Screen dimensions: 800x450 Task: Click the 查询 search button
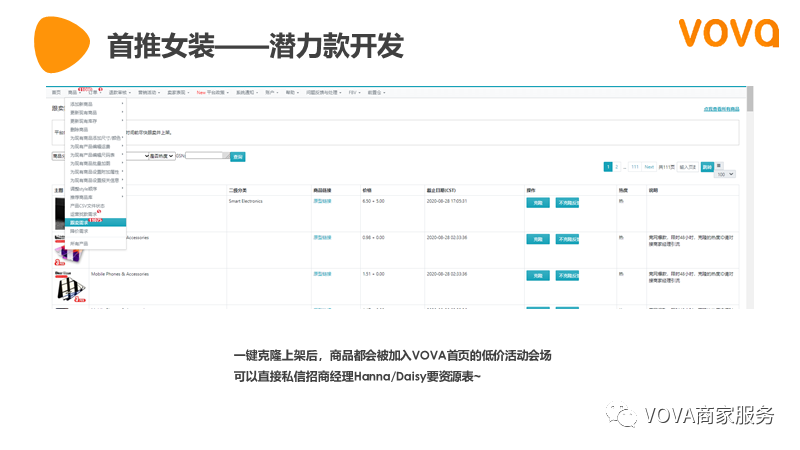237,156
